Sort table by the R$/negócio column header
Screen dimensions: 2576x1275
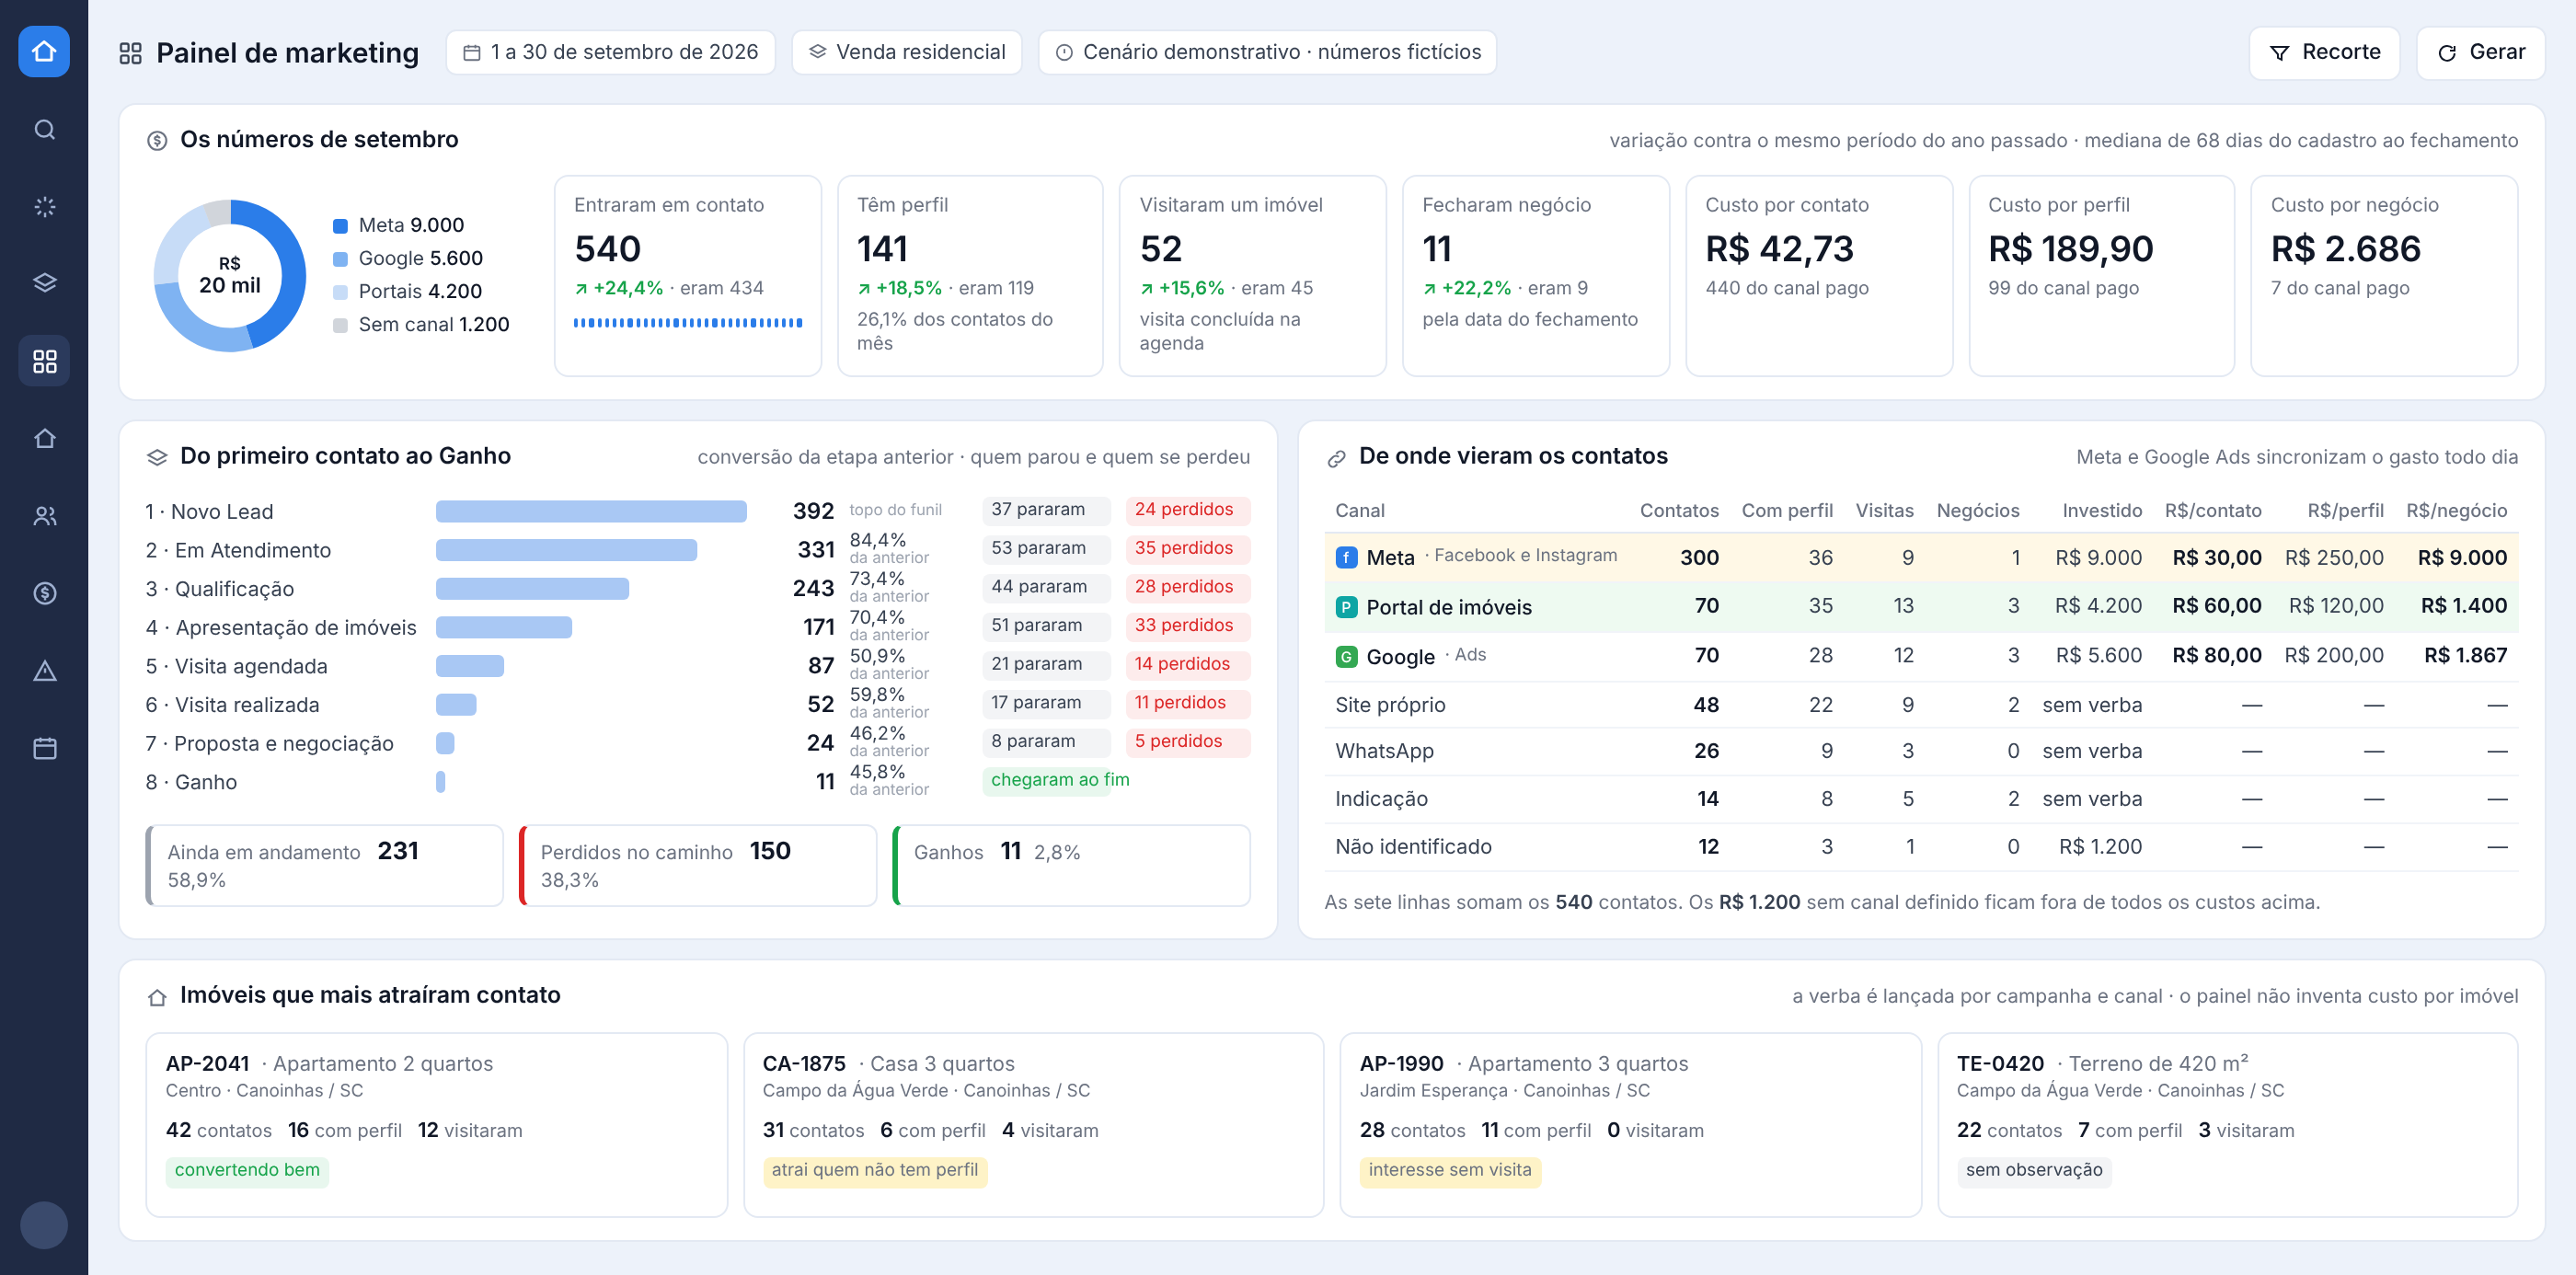tap(2456, 510)
